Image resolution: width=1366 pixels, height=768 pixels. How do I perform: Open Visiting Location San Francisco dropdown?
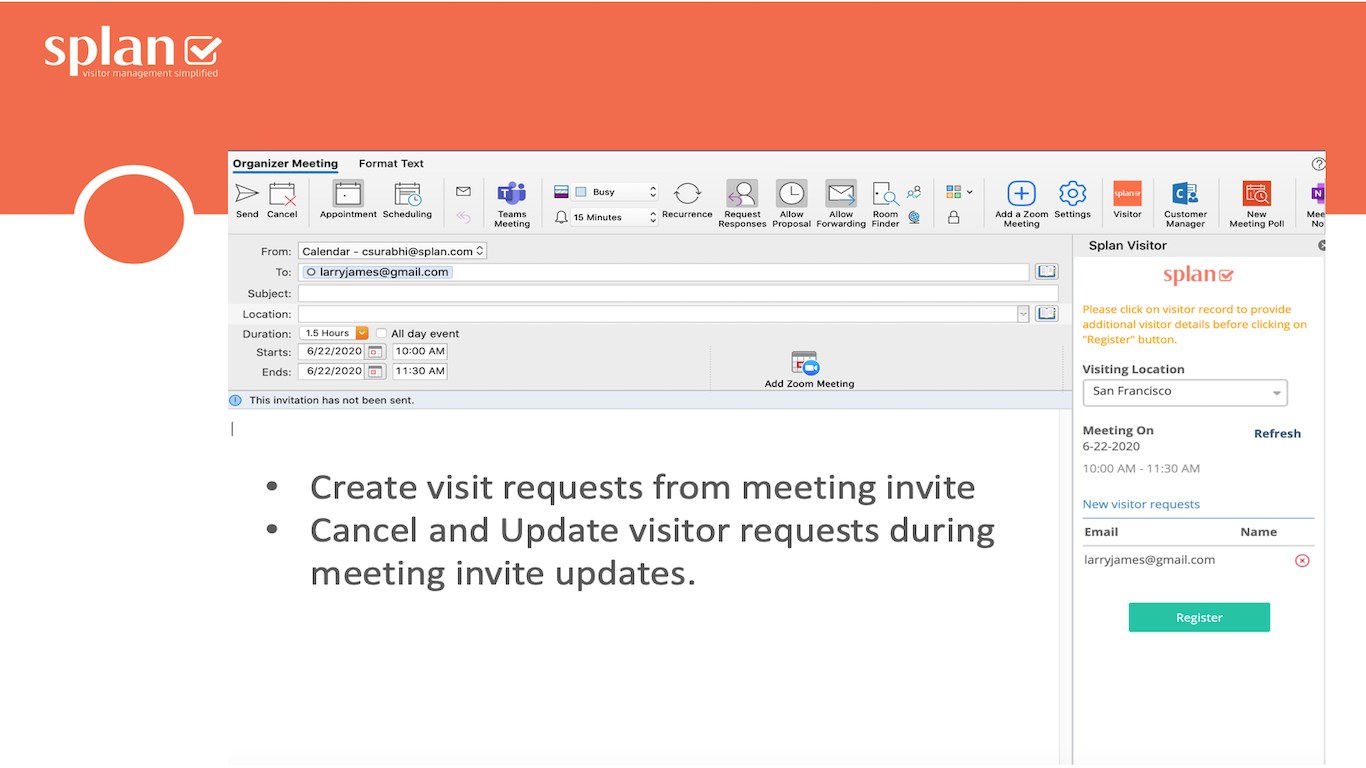(x=1185, y=392)
